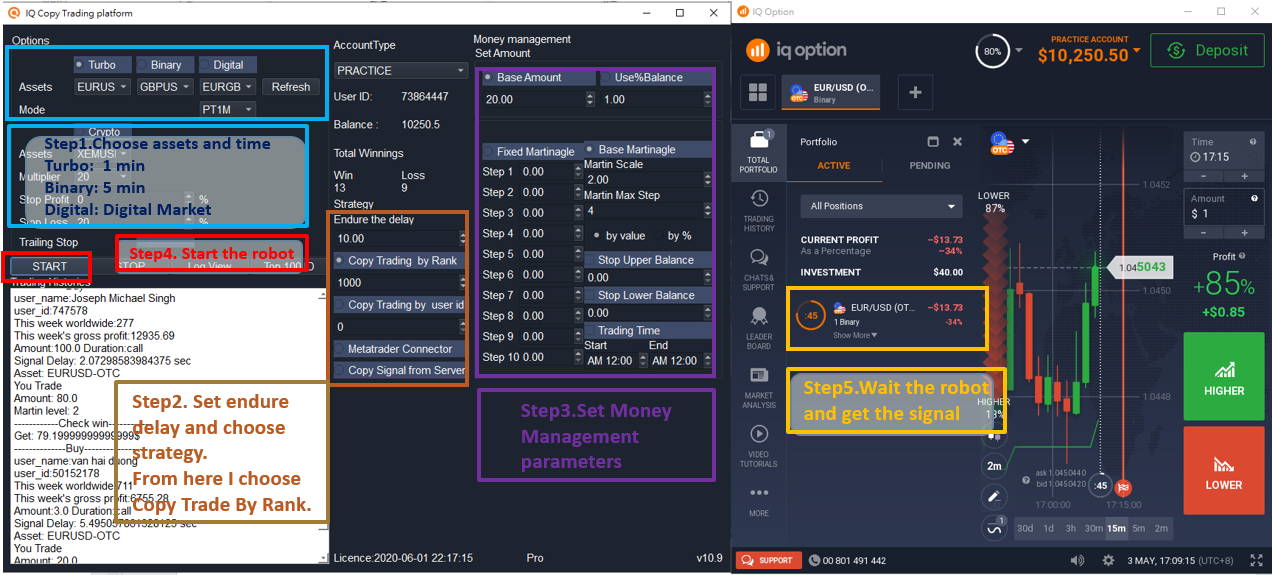Open Practice Account balance dropdown
The height and width of the screenshot is (575, 1272).
click(1089, 50)
